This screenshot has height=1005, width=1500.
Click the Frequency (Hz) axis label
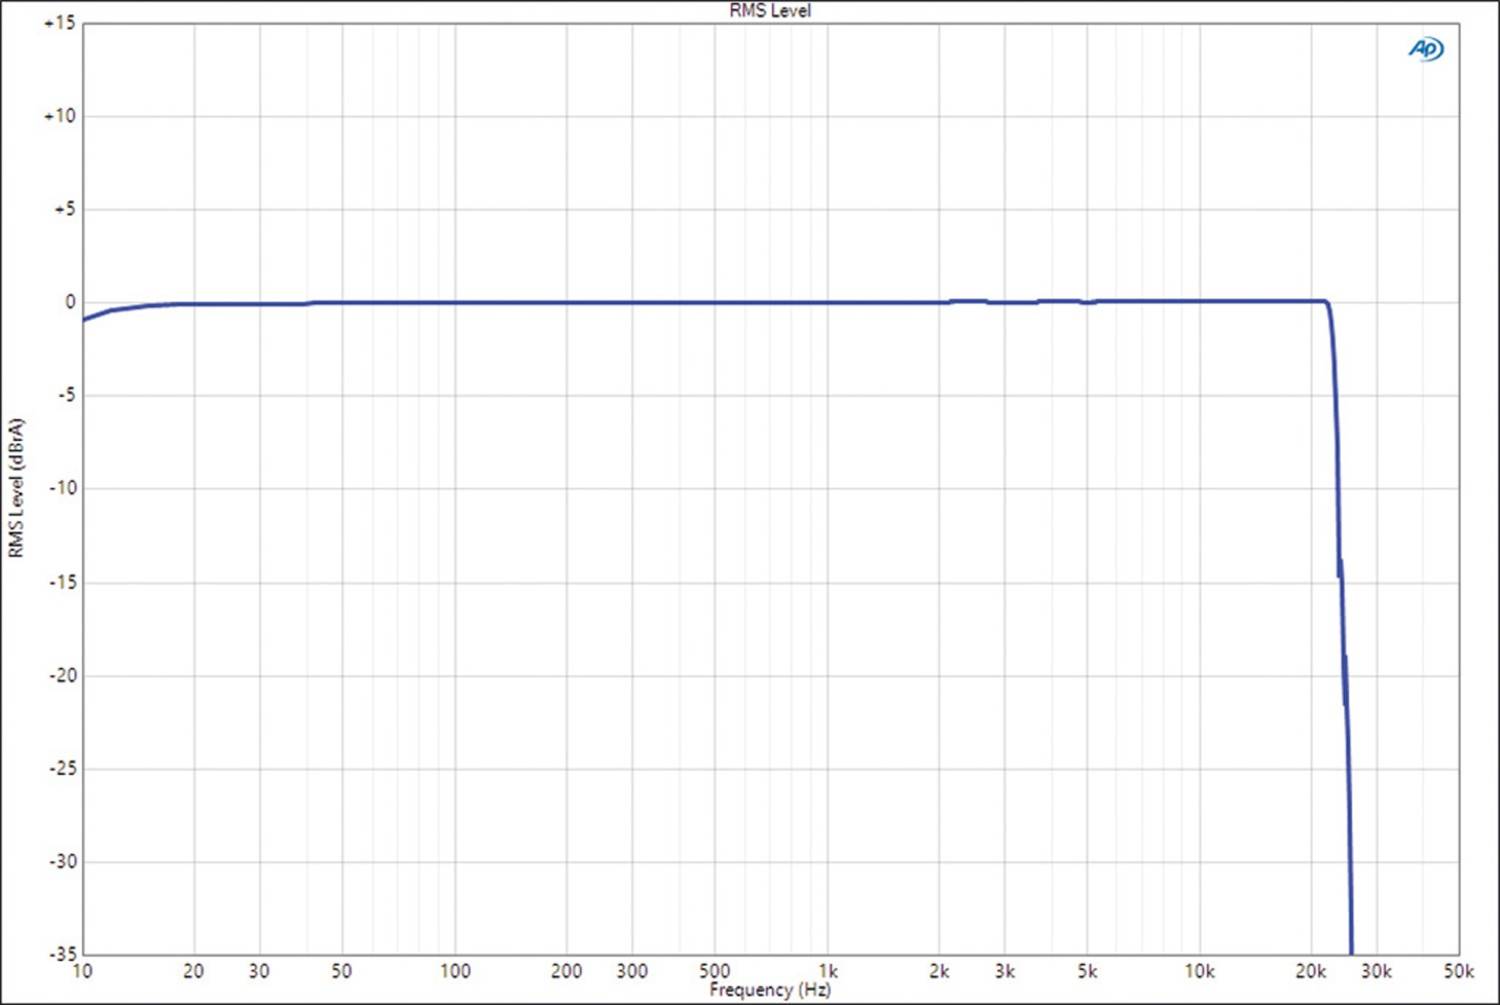[770, 990]
